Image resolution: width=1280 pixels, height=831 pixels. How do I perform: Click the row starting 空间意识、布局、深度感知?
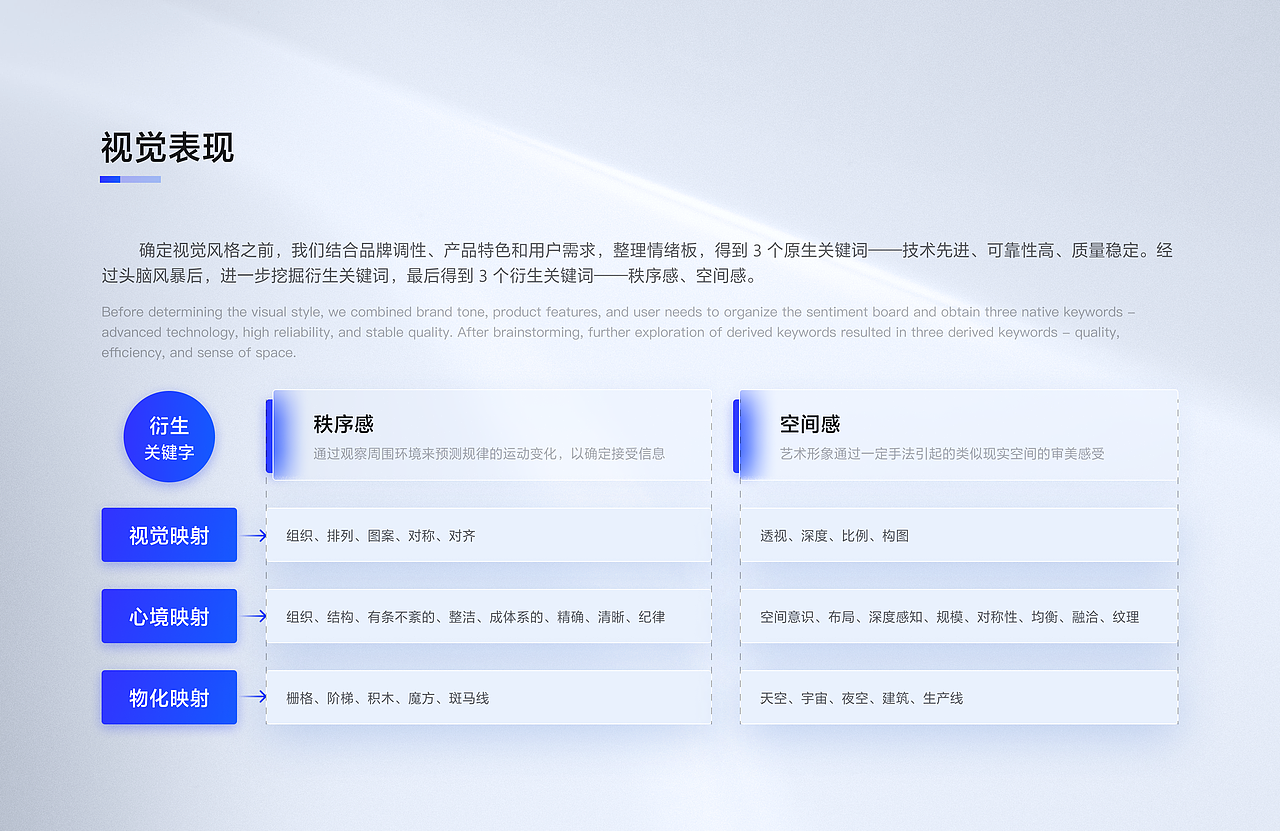[959, 616]
